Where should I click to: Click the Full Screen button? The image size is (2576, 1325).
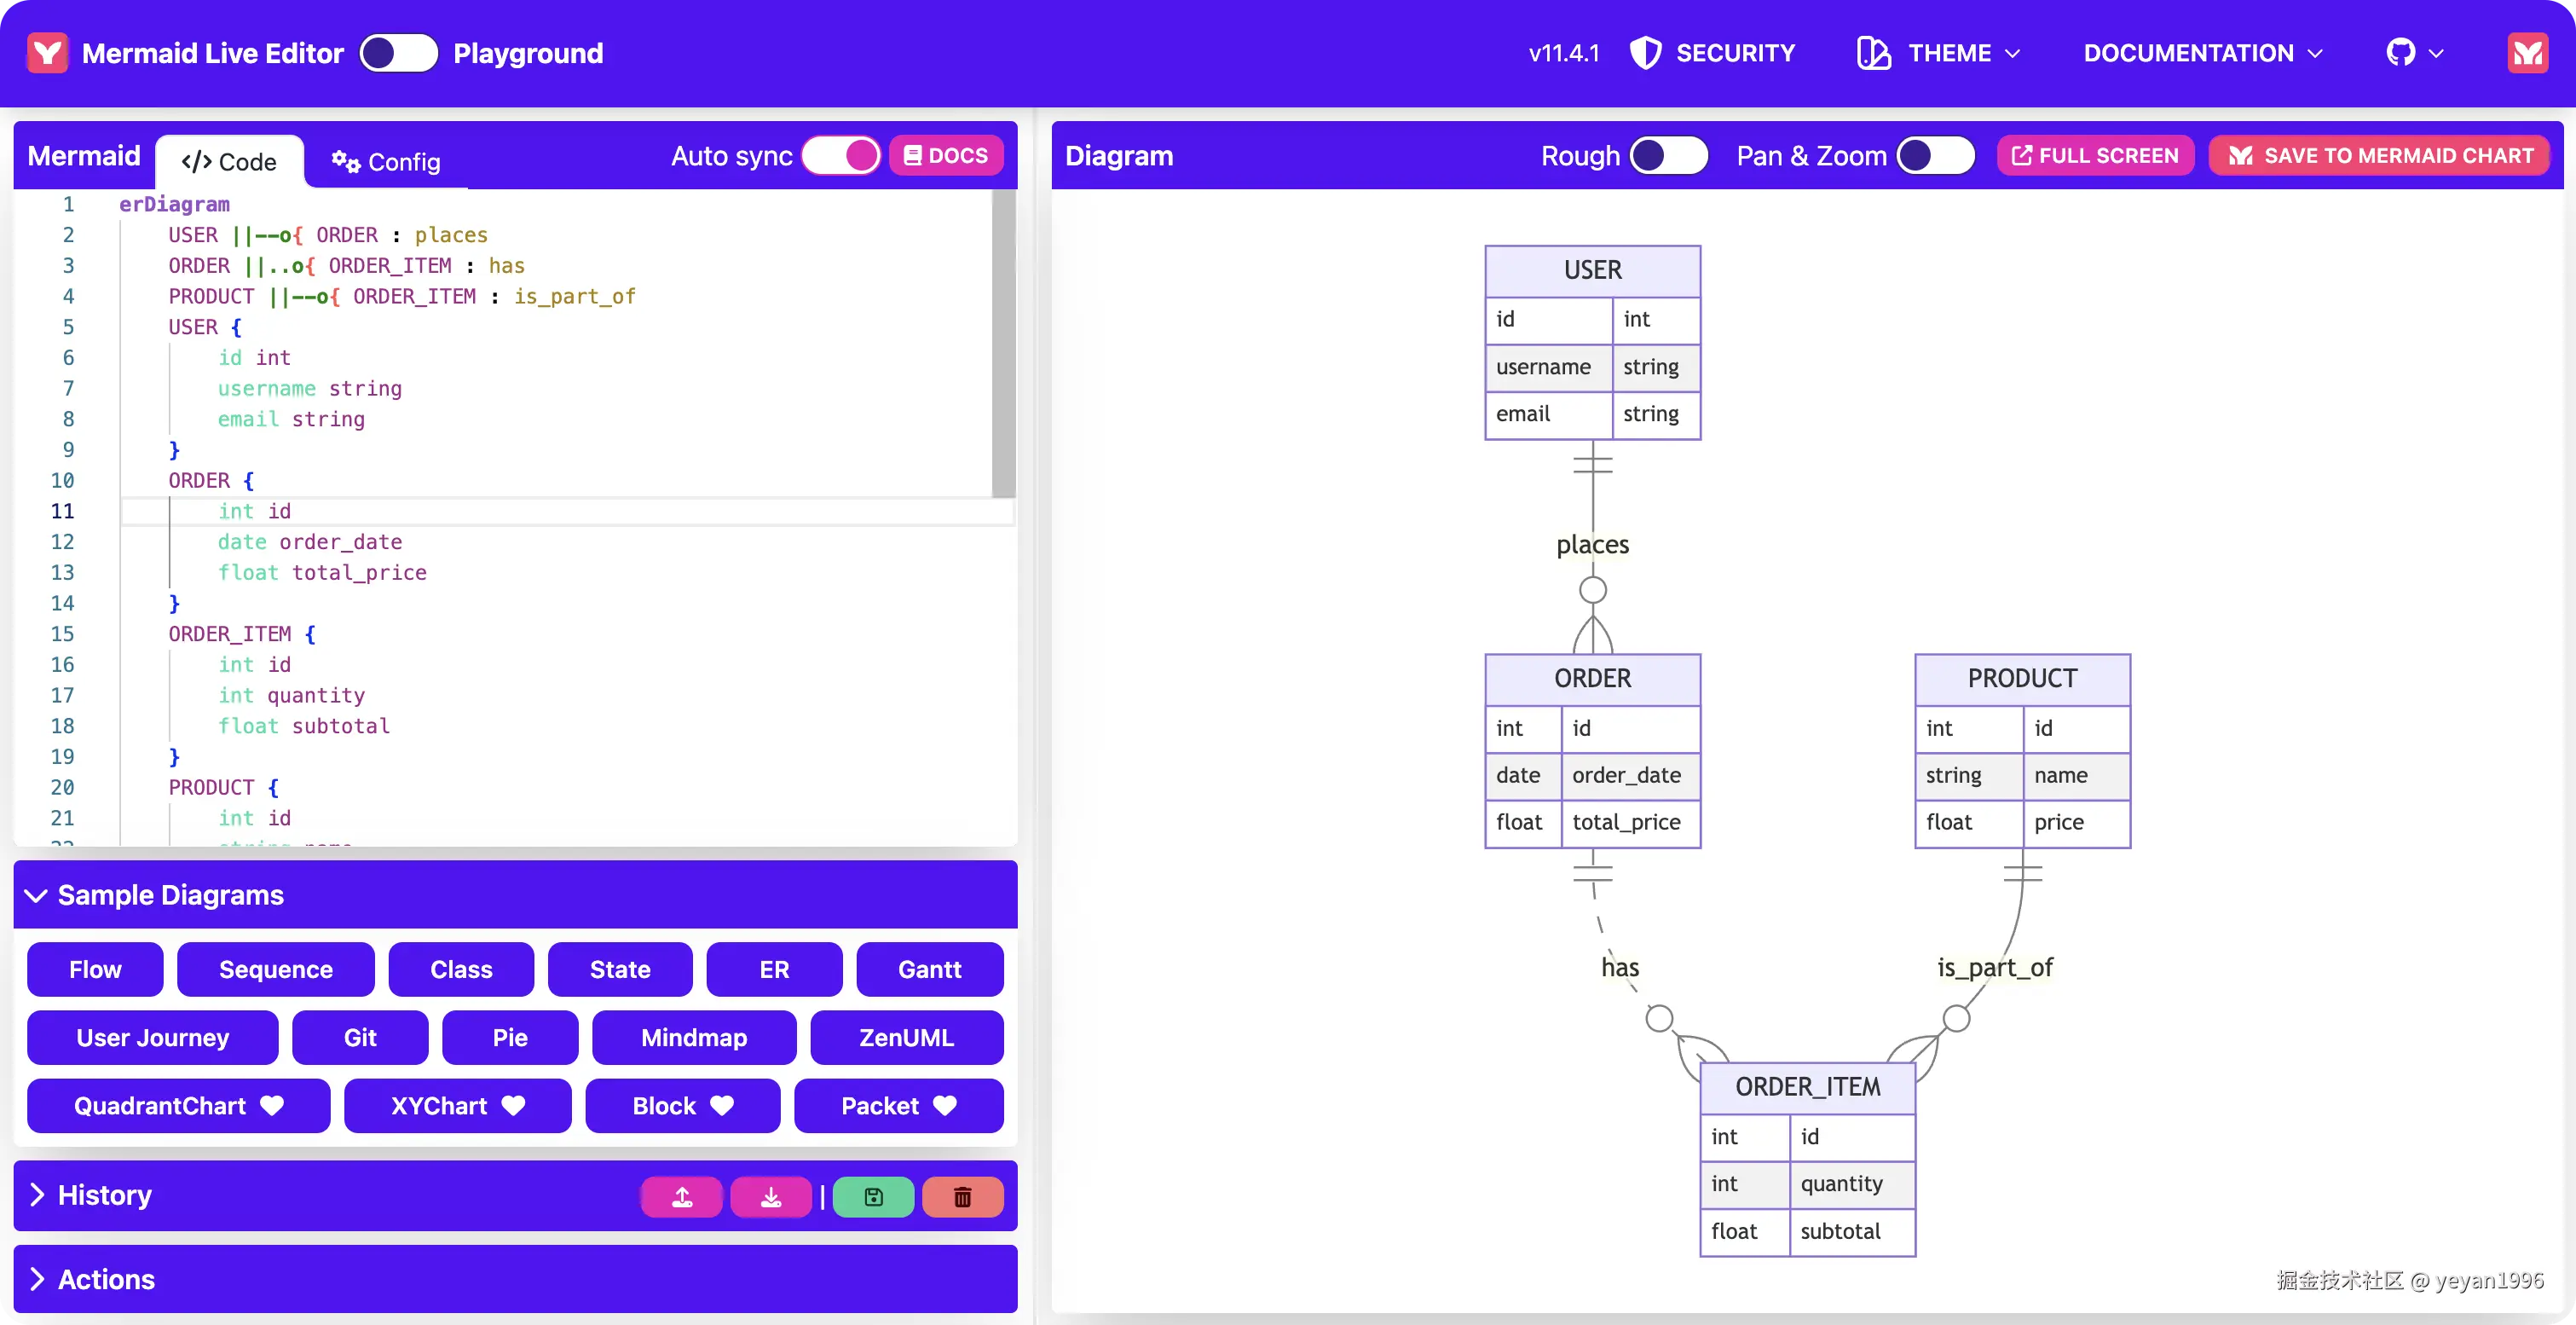pos(2095,155)
